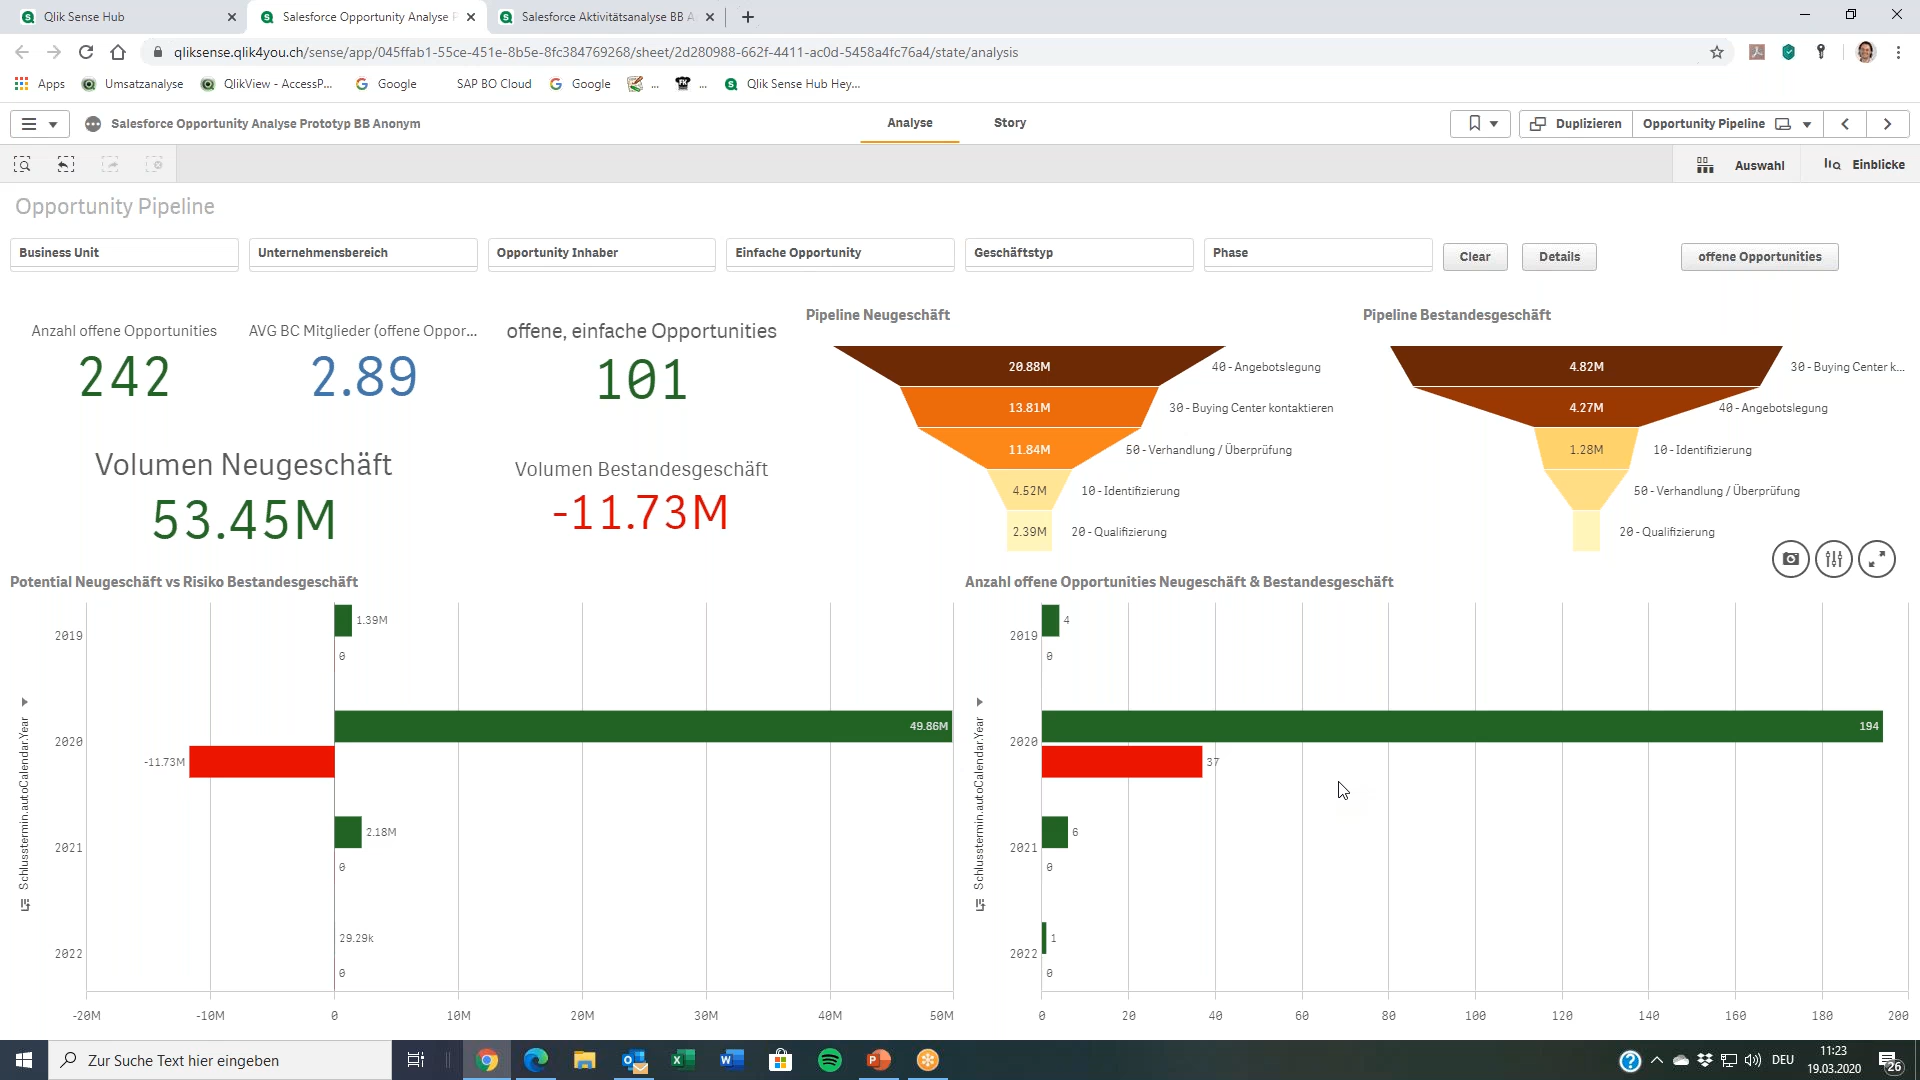This screenshot has height=1080, width=1920.
Task: Open Microsoft Edge from the taskbar
Action: pyautogui.click(x=536, y=1060)
